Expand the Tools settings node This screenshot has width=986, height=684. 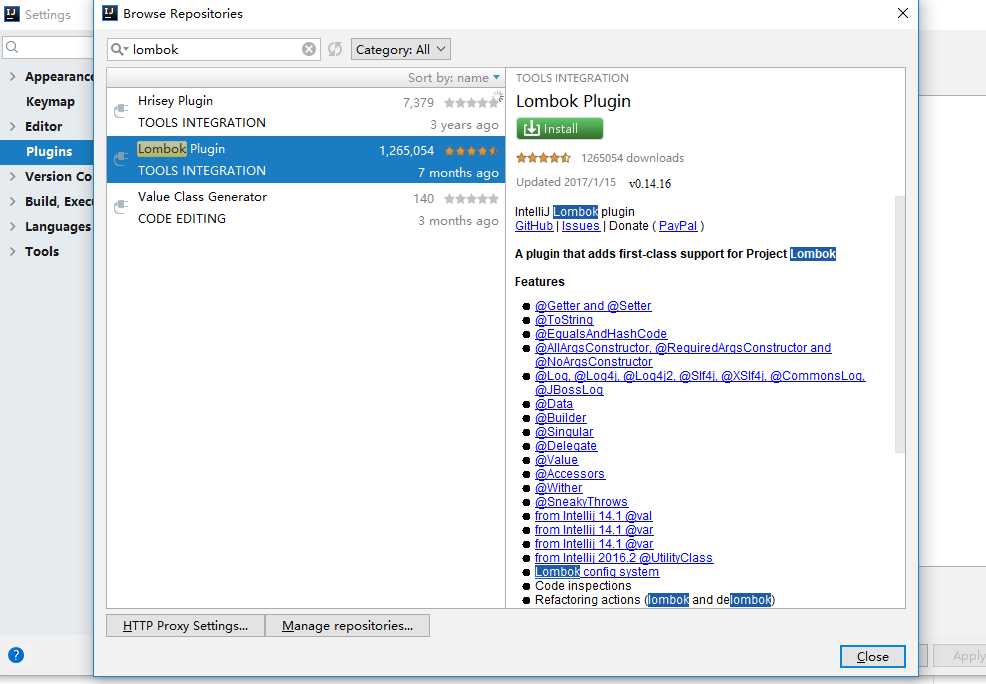[13, 251]
